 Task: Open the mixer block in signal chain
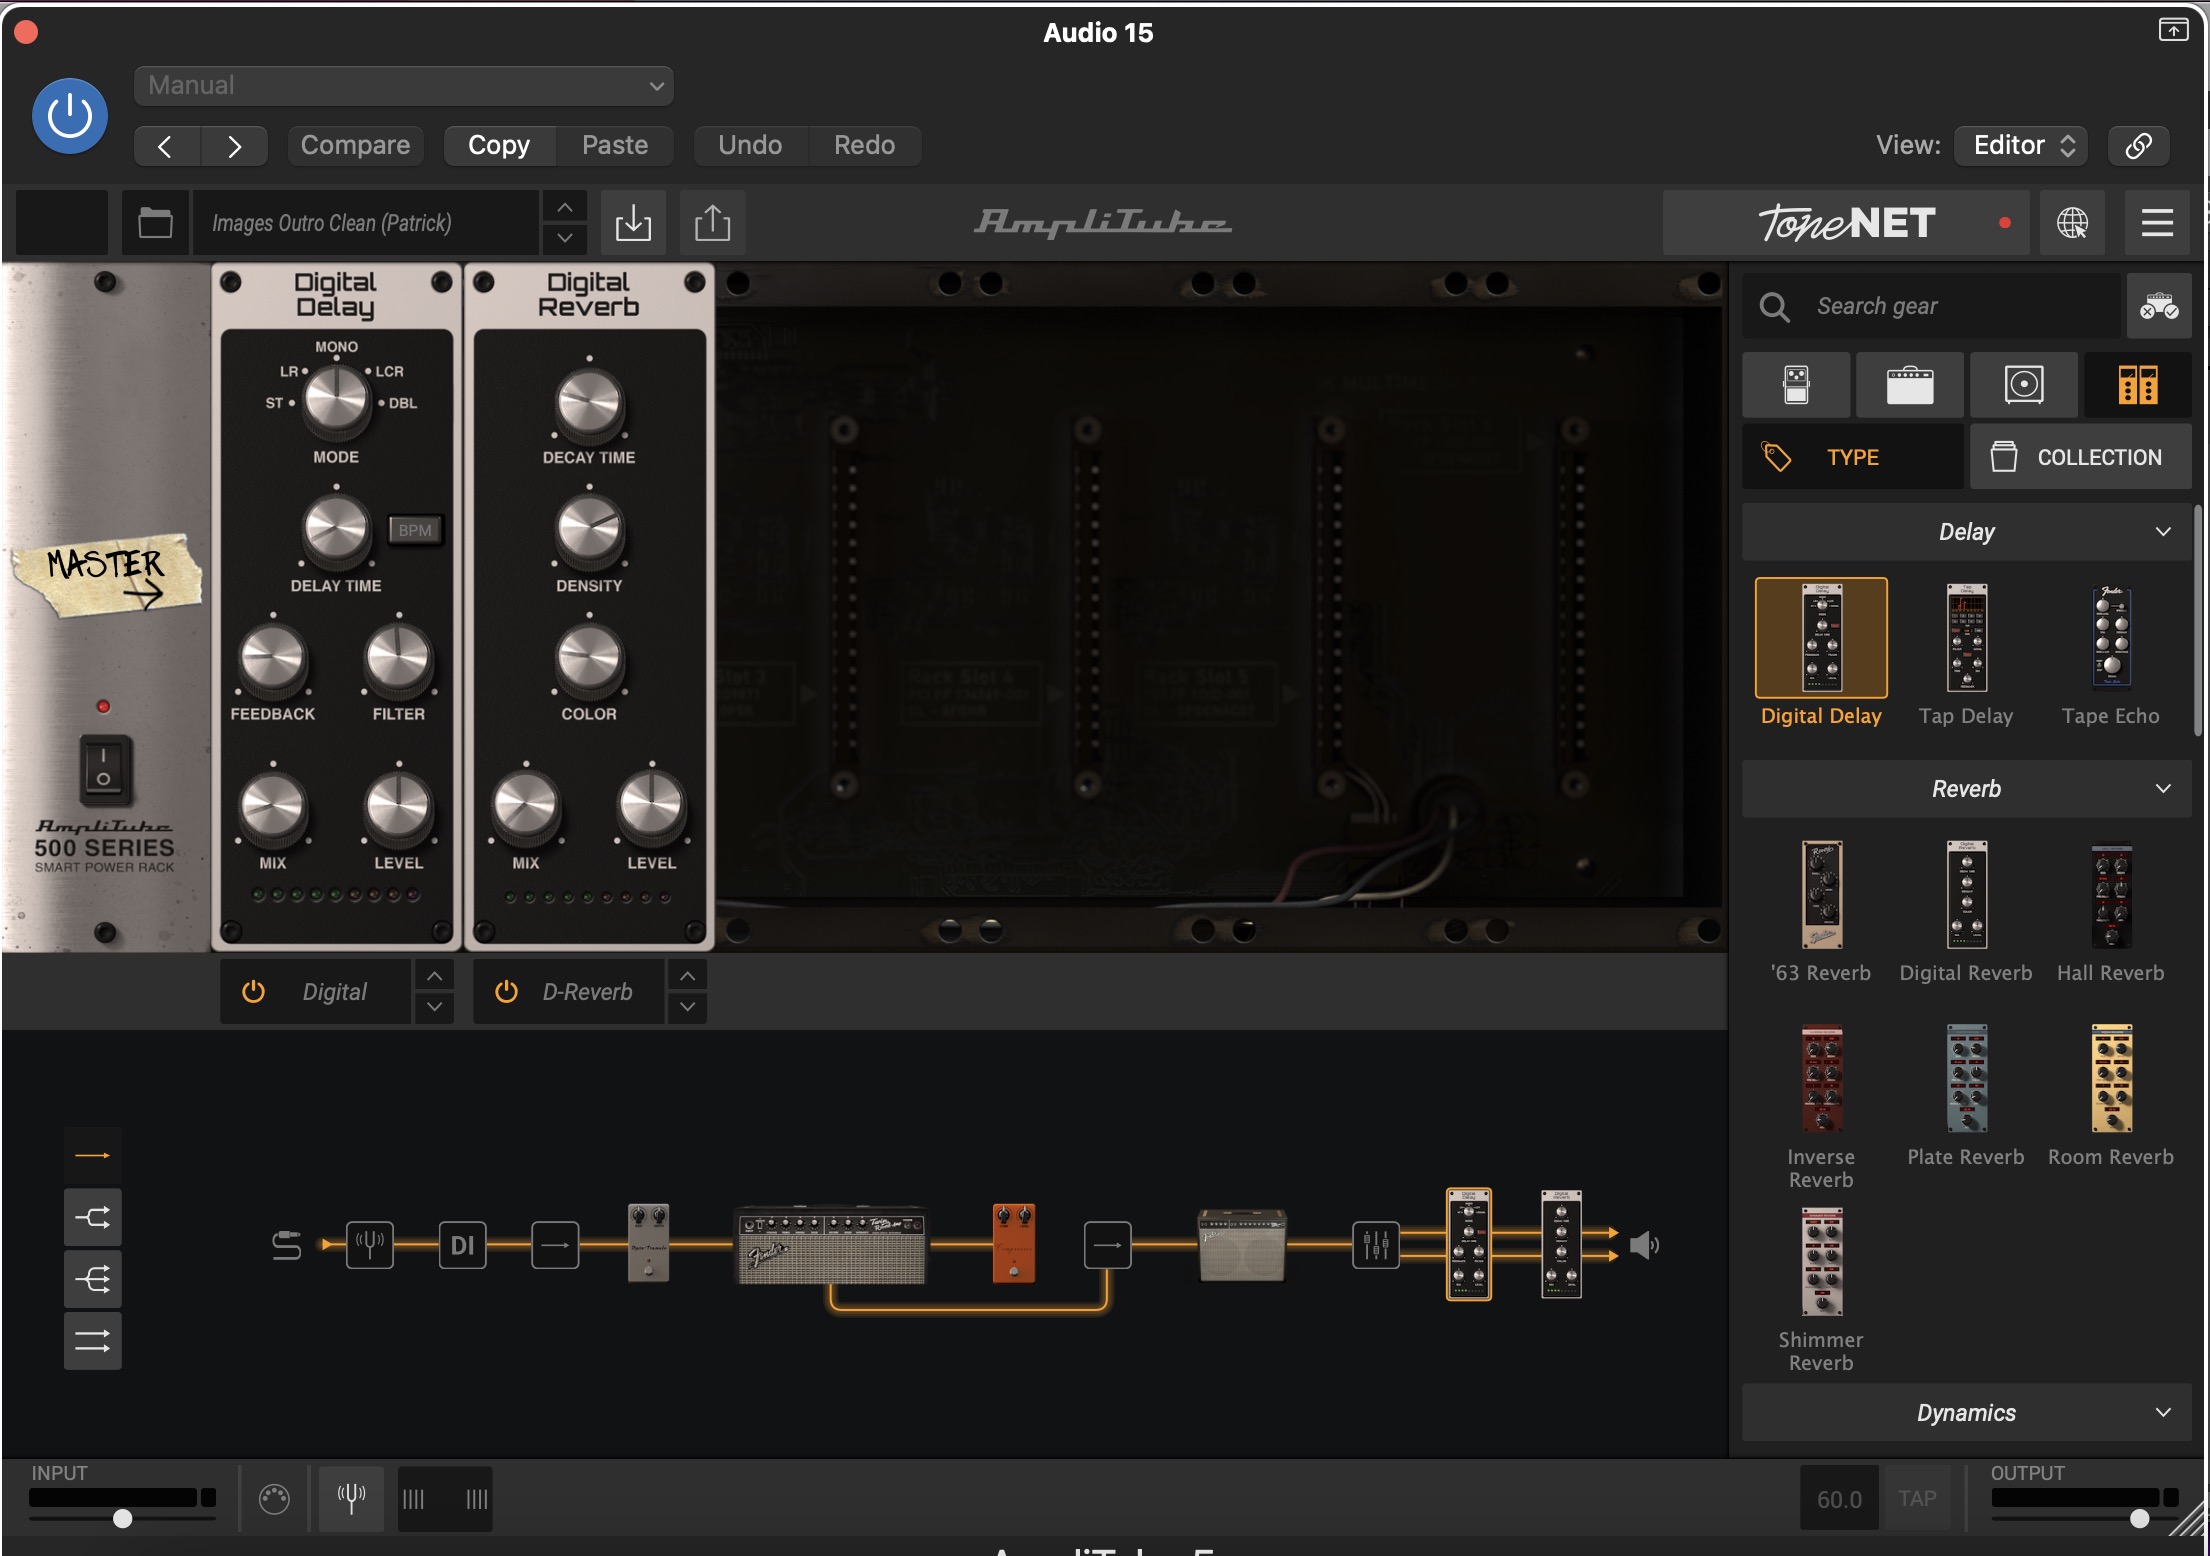[x=1376, y=1245]
